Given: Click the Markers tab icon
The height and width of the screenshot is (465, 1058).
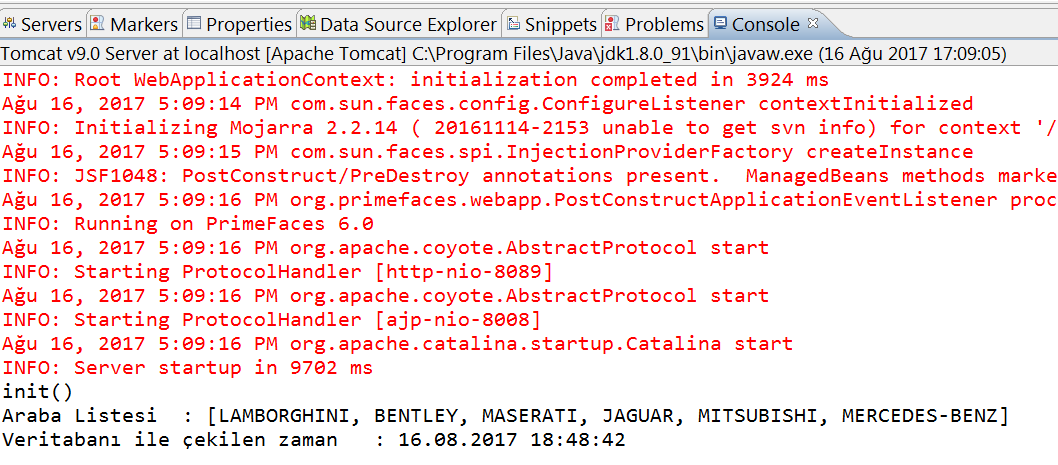Looking at the screenshot, I should click(98, 24).
